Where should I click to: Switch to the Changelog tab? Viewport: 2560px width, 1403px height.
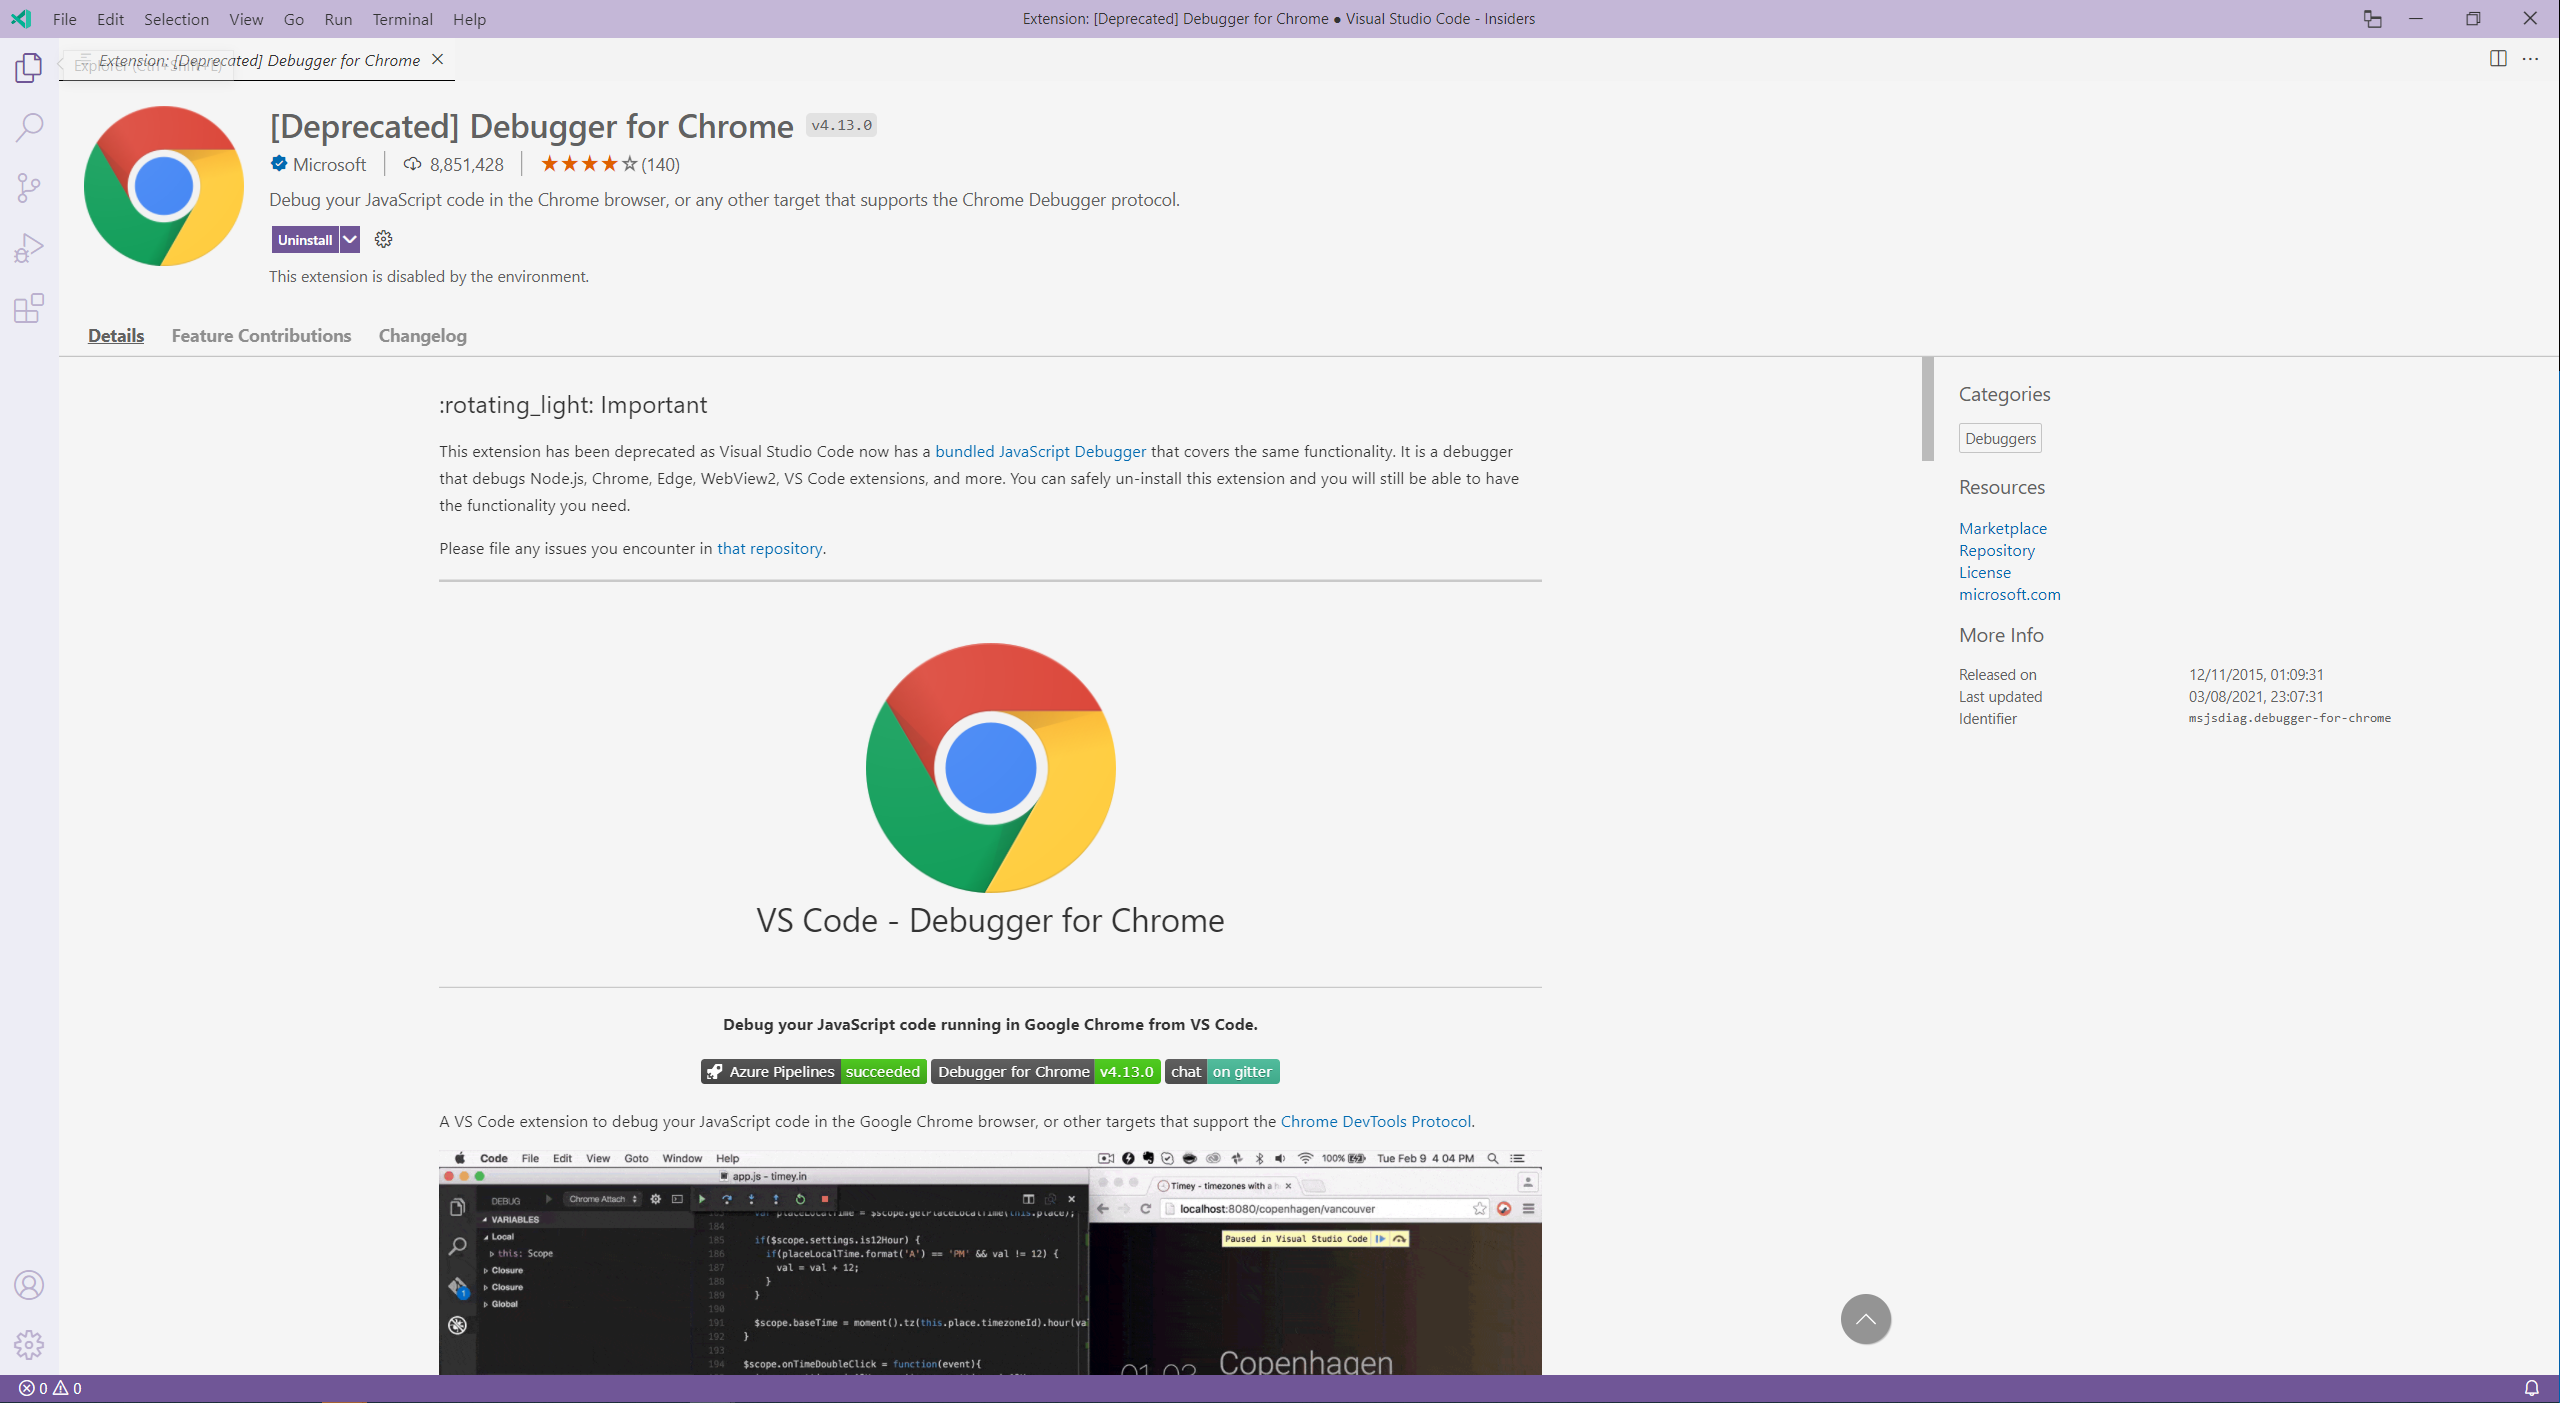tap(421, 335)
